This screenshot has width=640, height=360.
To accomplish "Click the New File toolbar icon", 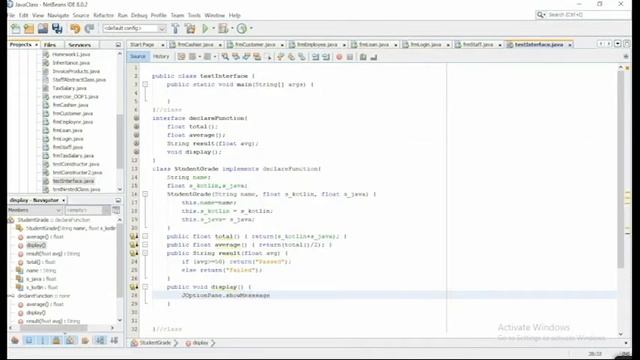I will click(16, 29).
